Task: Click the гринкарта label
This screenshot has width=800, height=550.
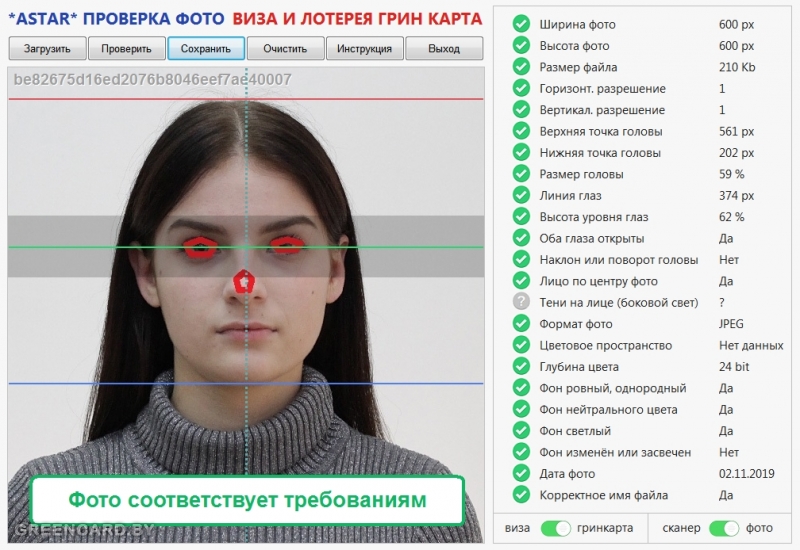Action: [x=605, y=528]
